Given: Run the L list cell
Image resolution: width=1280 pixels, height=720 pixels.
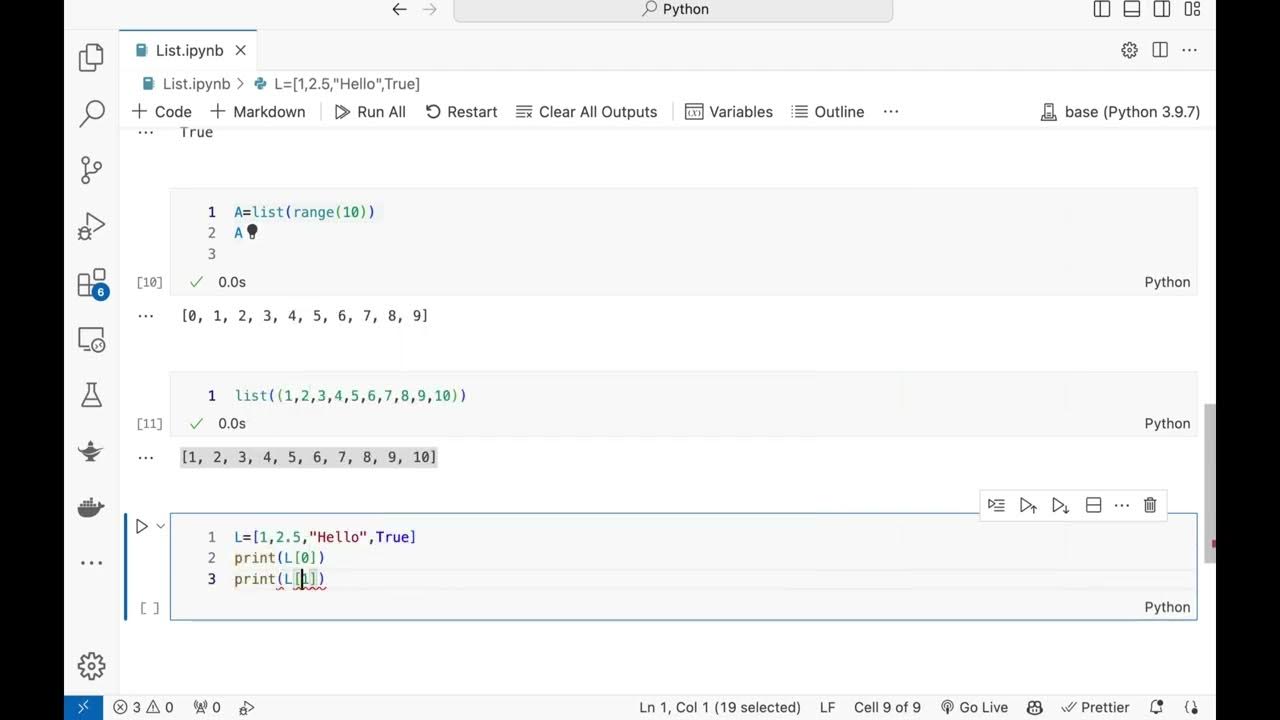Looking at the screenshot, I should [x=141, y=526].
